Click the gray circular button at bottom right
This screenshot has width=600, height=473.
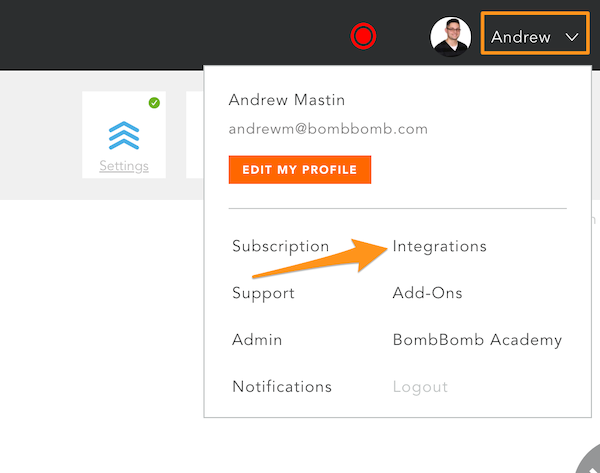[x=590, y=462]
